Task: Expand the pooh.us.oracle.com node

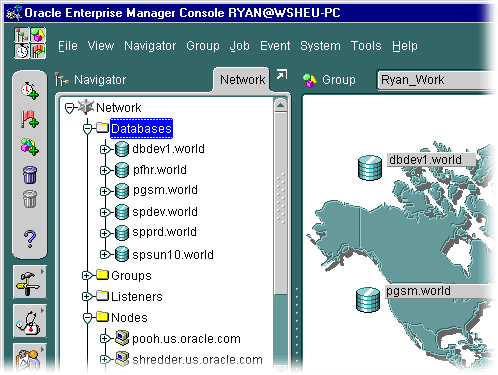Action: [105, 339]
